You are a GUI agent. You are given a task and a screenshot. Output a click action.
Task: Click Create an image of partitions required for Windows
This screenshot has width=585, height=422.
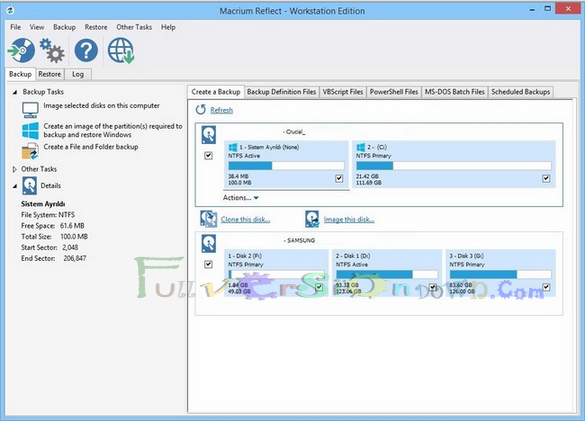tap(113, 131)
